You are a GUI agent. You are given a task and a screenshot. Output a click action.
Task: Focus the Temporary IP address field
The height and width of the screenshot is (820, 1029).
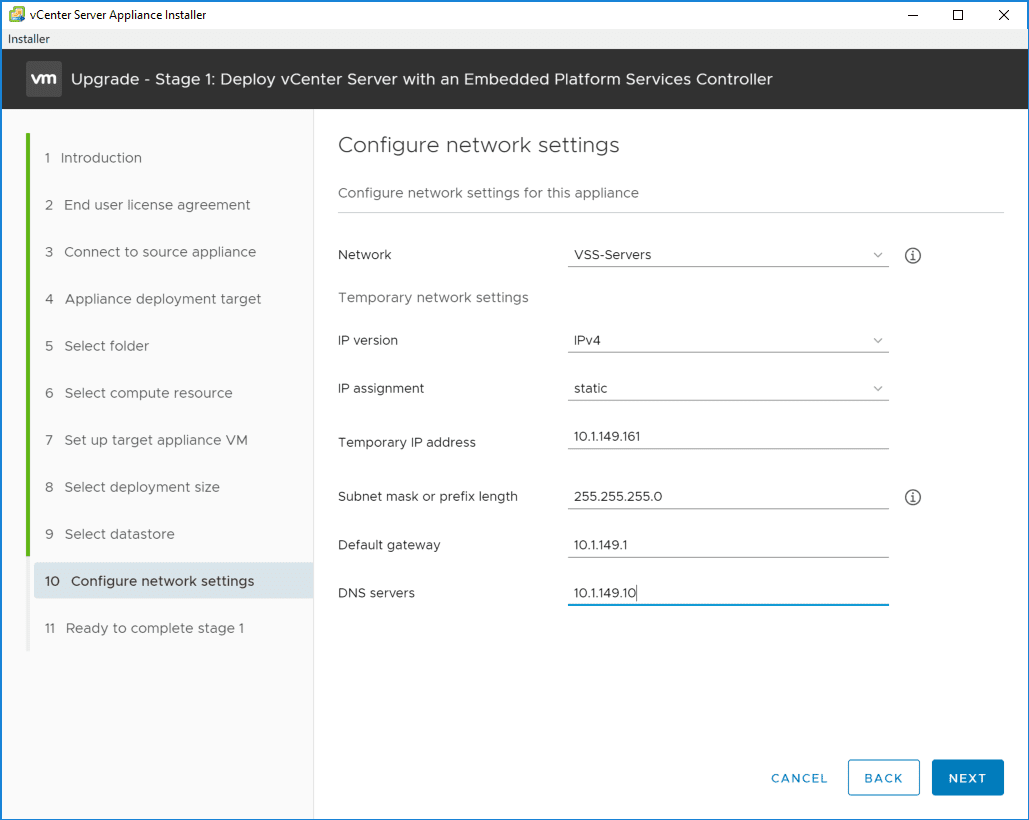(727, 437)
